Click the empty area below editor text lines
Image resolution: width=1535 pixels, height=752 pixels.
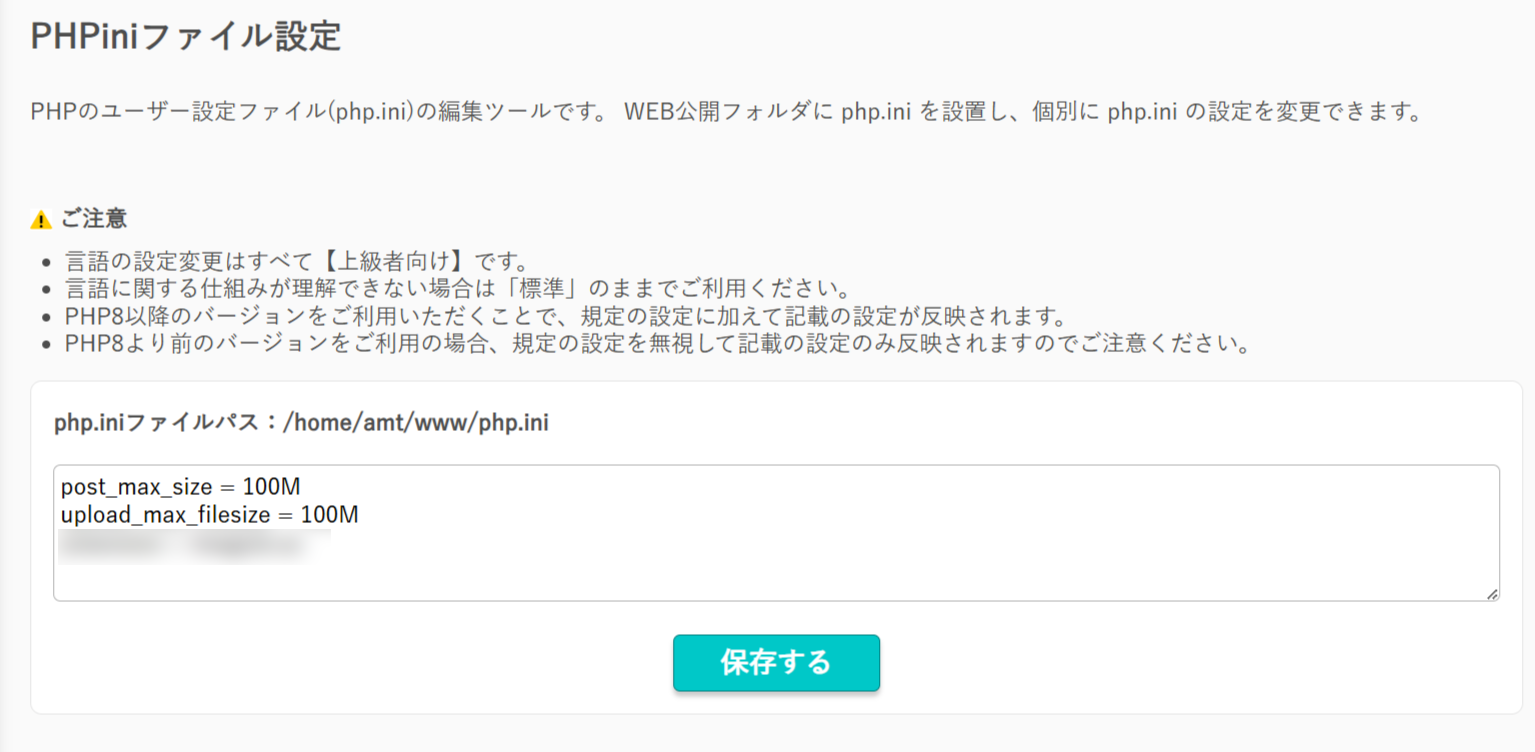[776, 580]
